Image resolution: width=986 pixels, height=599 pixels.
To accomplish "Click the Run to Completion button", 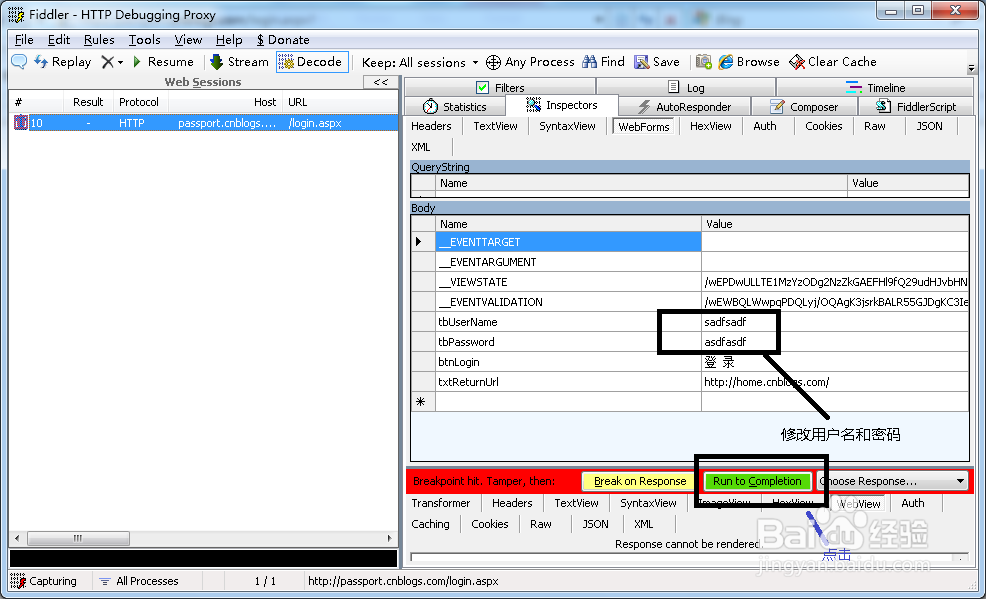I will (x=757, y=481).
